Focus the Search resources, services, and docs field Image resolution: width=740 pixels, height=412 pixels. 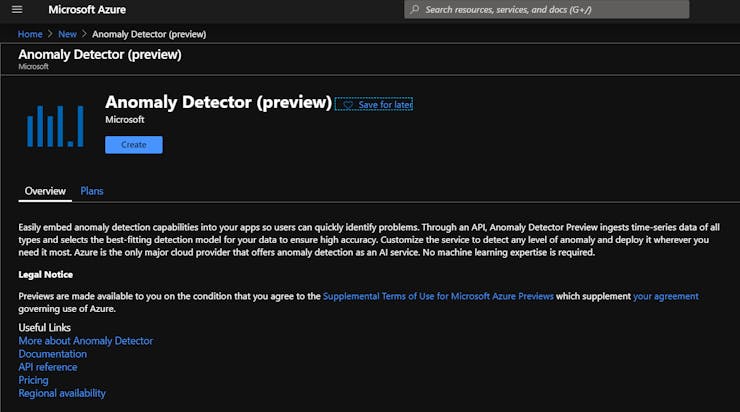547,9
